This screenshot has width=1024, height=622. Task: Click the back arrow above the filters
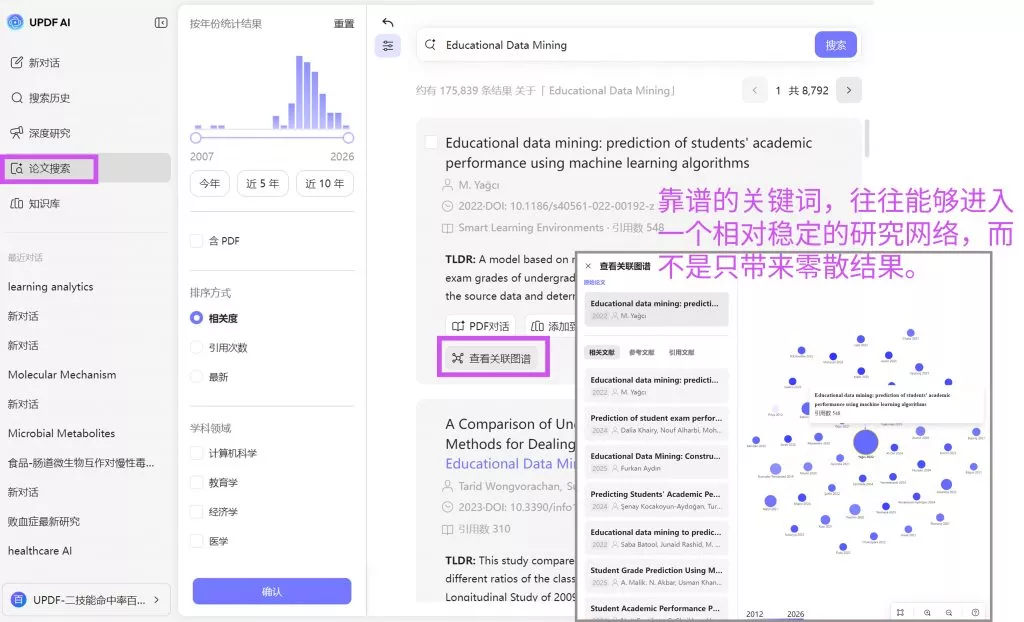[x=387, y=20]
